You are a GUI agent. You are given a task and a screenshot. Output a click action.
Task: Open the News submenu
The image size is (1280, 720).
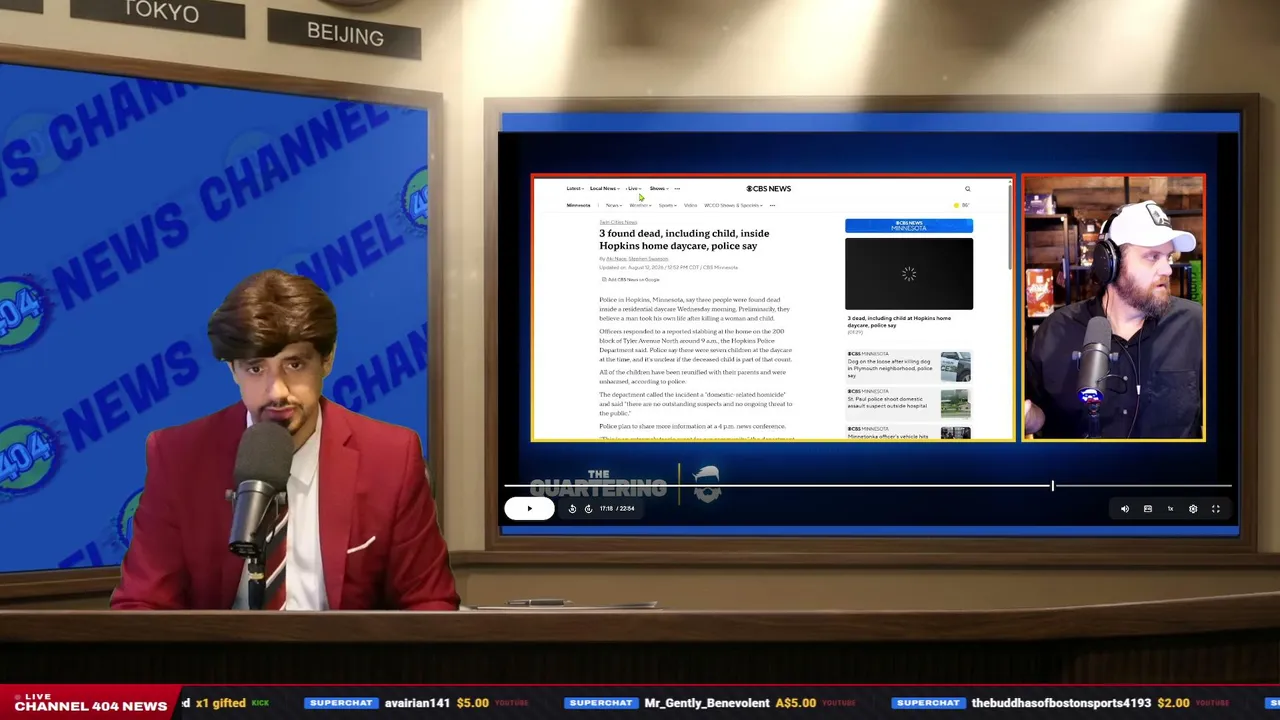(x=613, y=205)
